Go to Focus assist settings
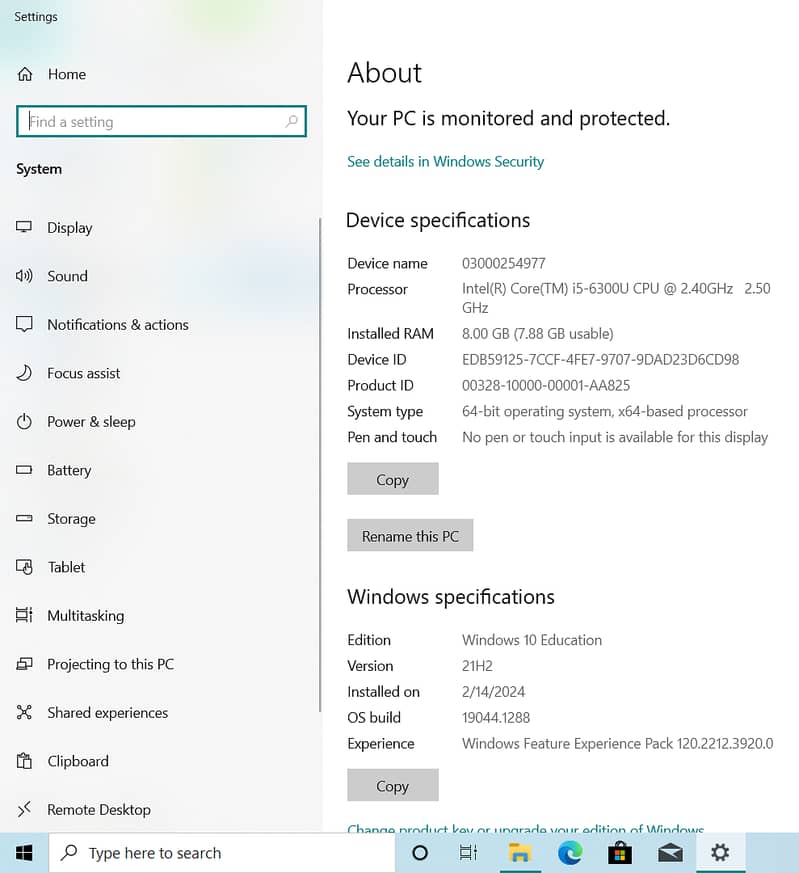Screen dimensions: 799x873 (83, 373)
